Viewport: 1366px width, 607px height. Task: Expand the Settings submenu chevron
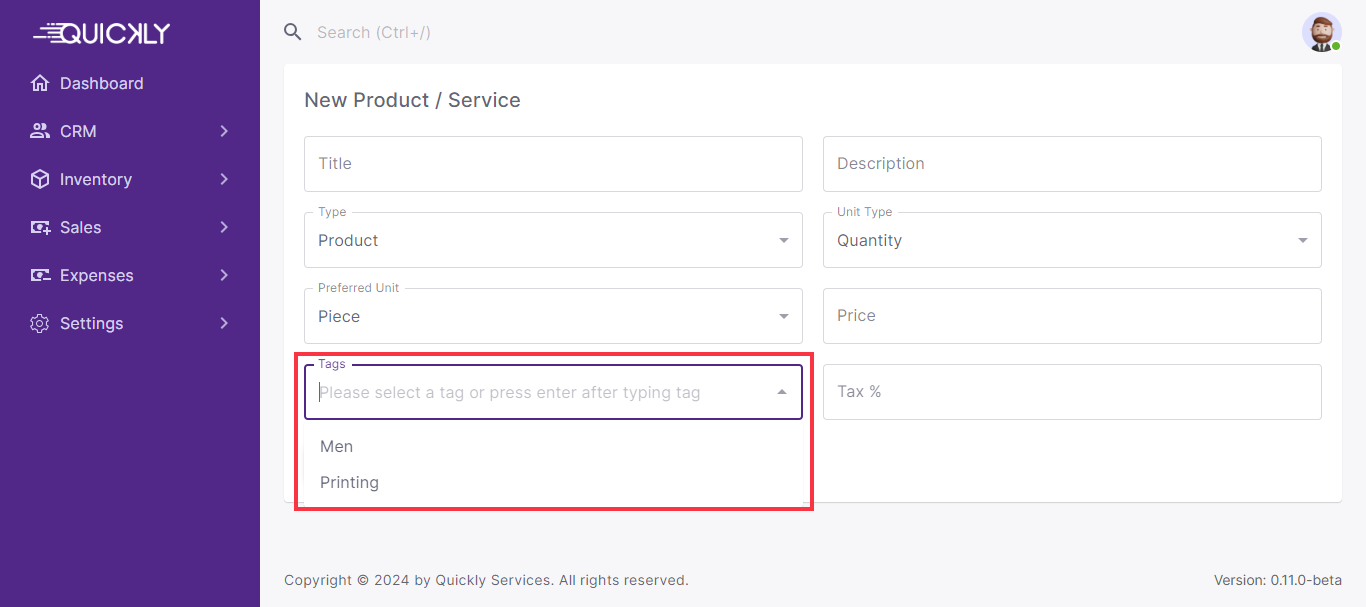click(x=224, y=323)
